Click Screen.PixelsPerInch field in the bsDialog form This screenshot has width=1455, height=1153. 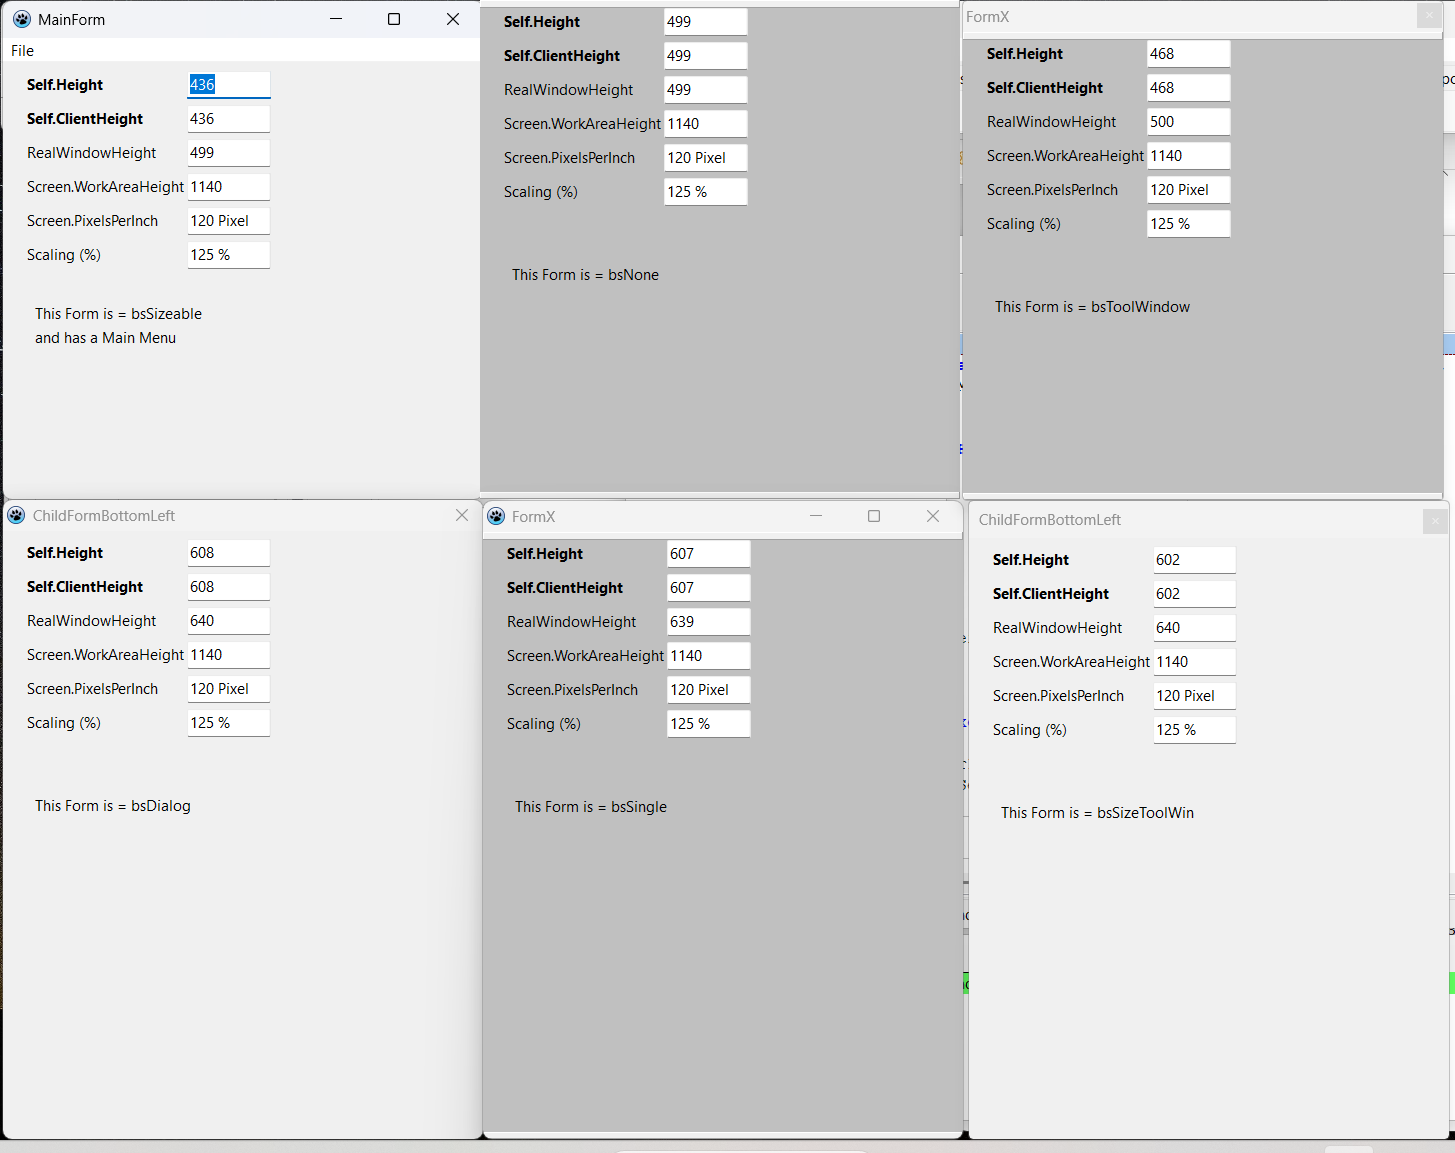[x=229, y=689]
